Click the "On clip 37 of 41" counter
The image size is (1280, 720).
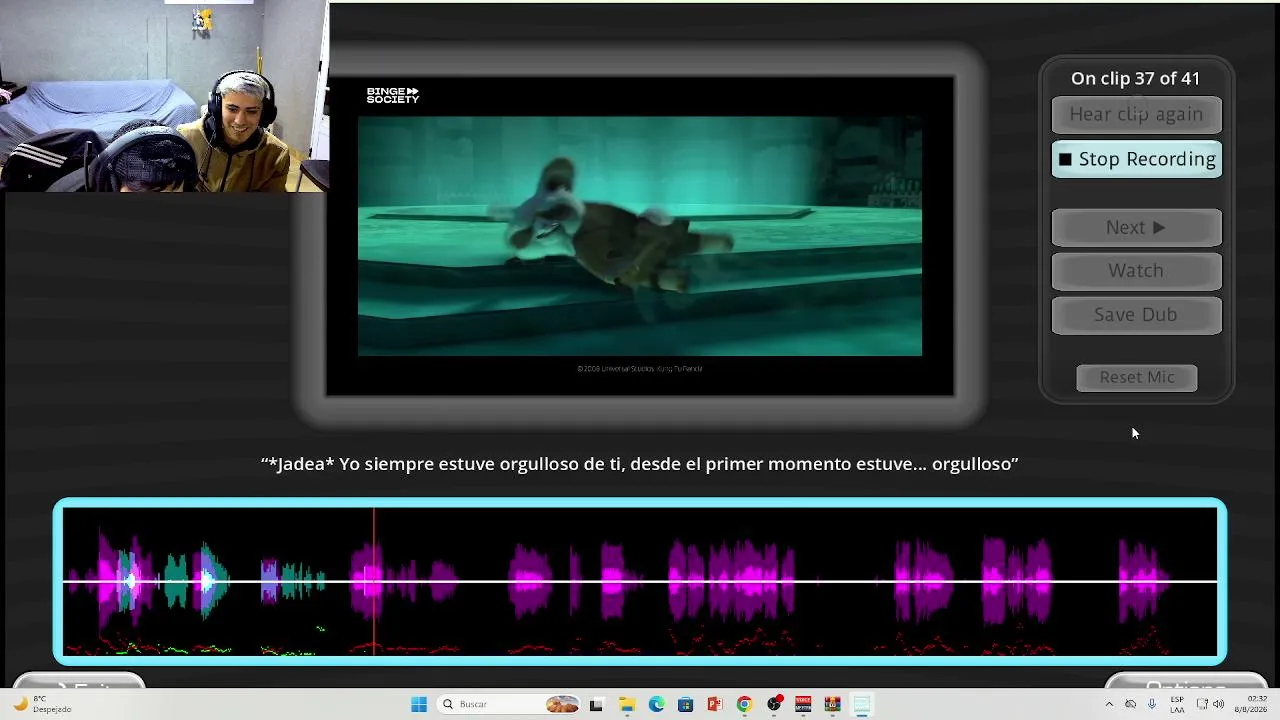point(1135,78)
